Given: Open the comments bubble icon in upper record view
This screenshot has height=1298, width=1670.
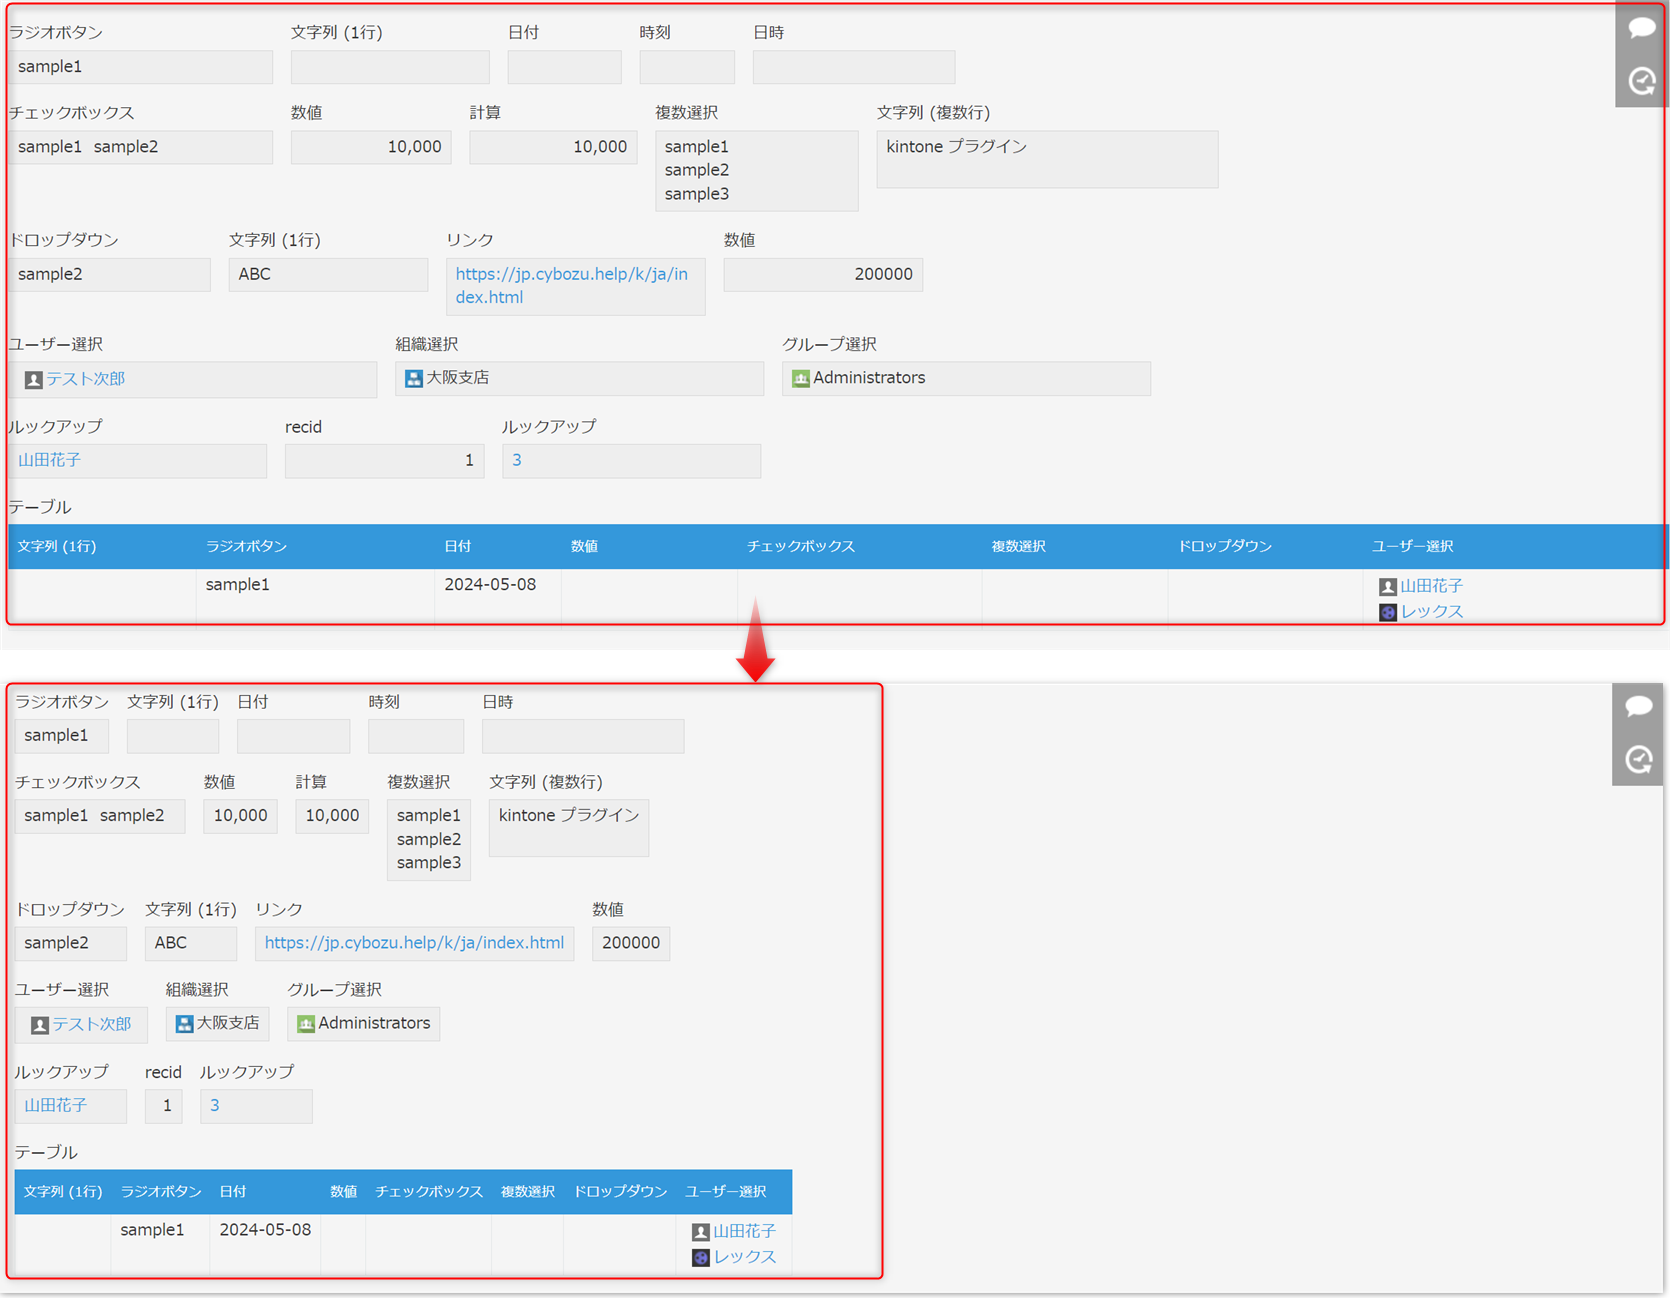Looking at the screenshot, I should pyautogui.click(x=1642, y=28).
